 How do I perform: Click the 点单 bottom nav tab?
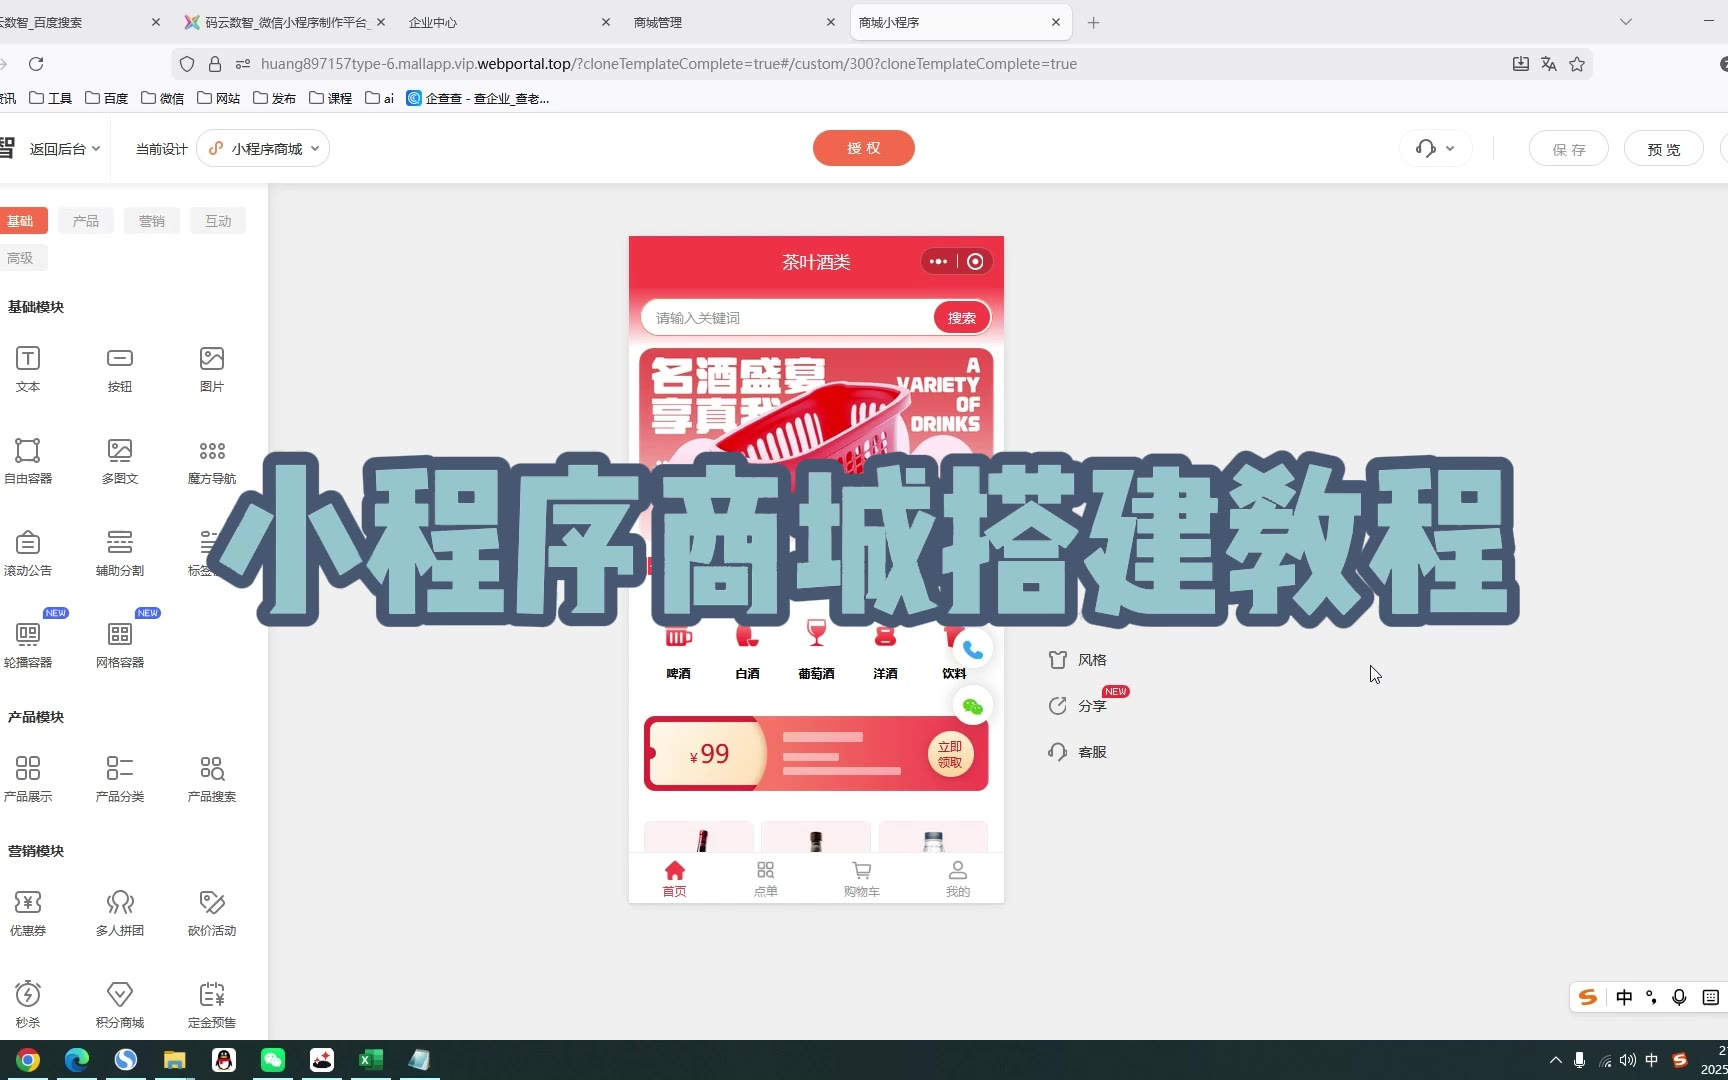tap(766, 879)
